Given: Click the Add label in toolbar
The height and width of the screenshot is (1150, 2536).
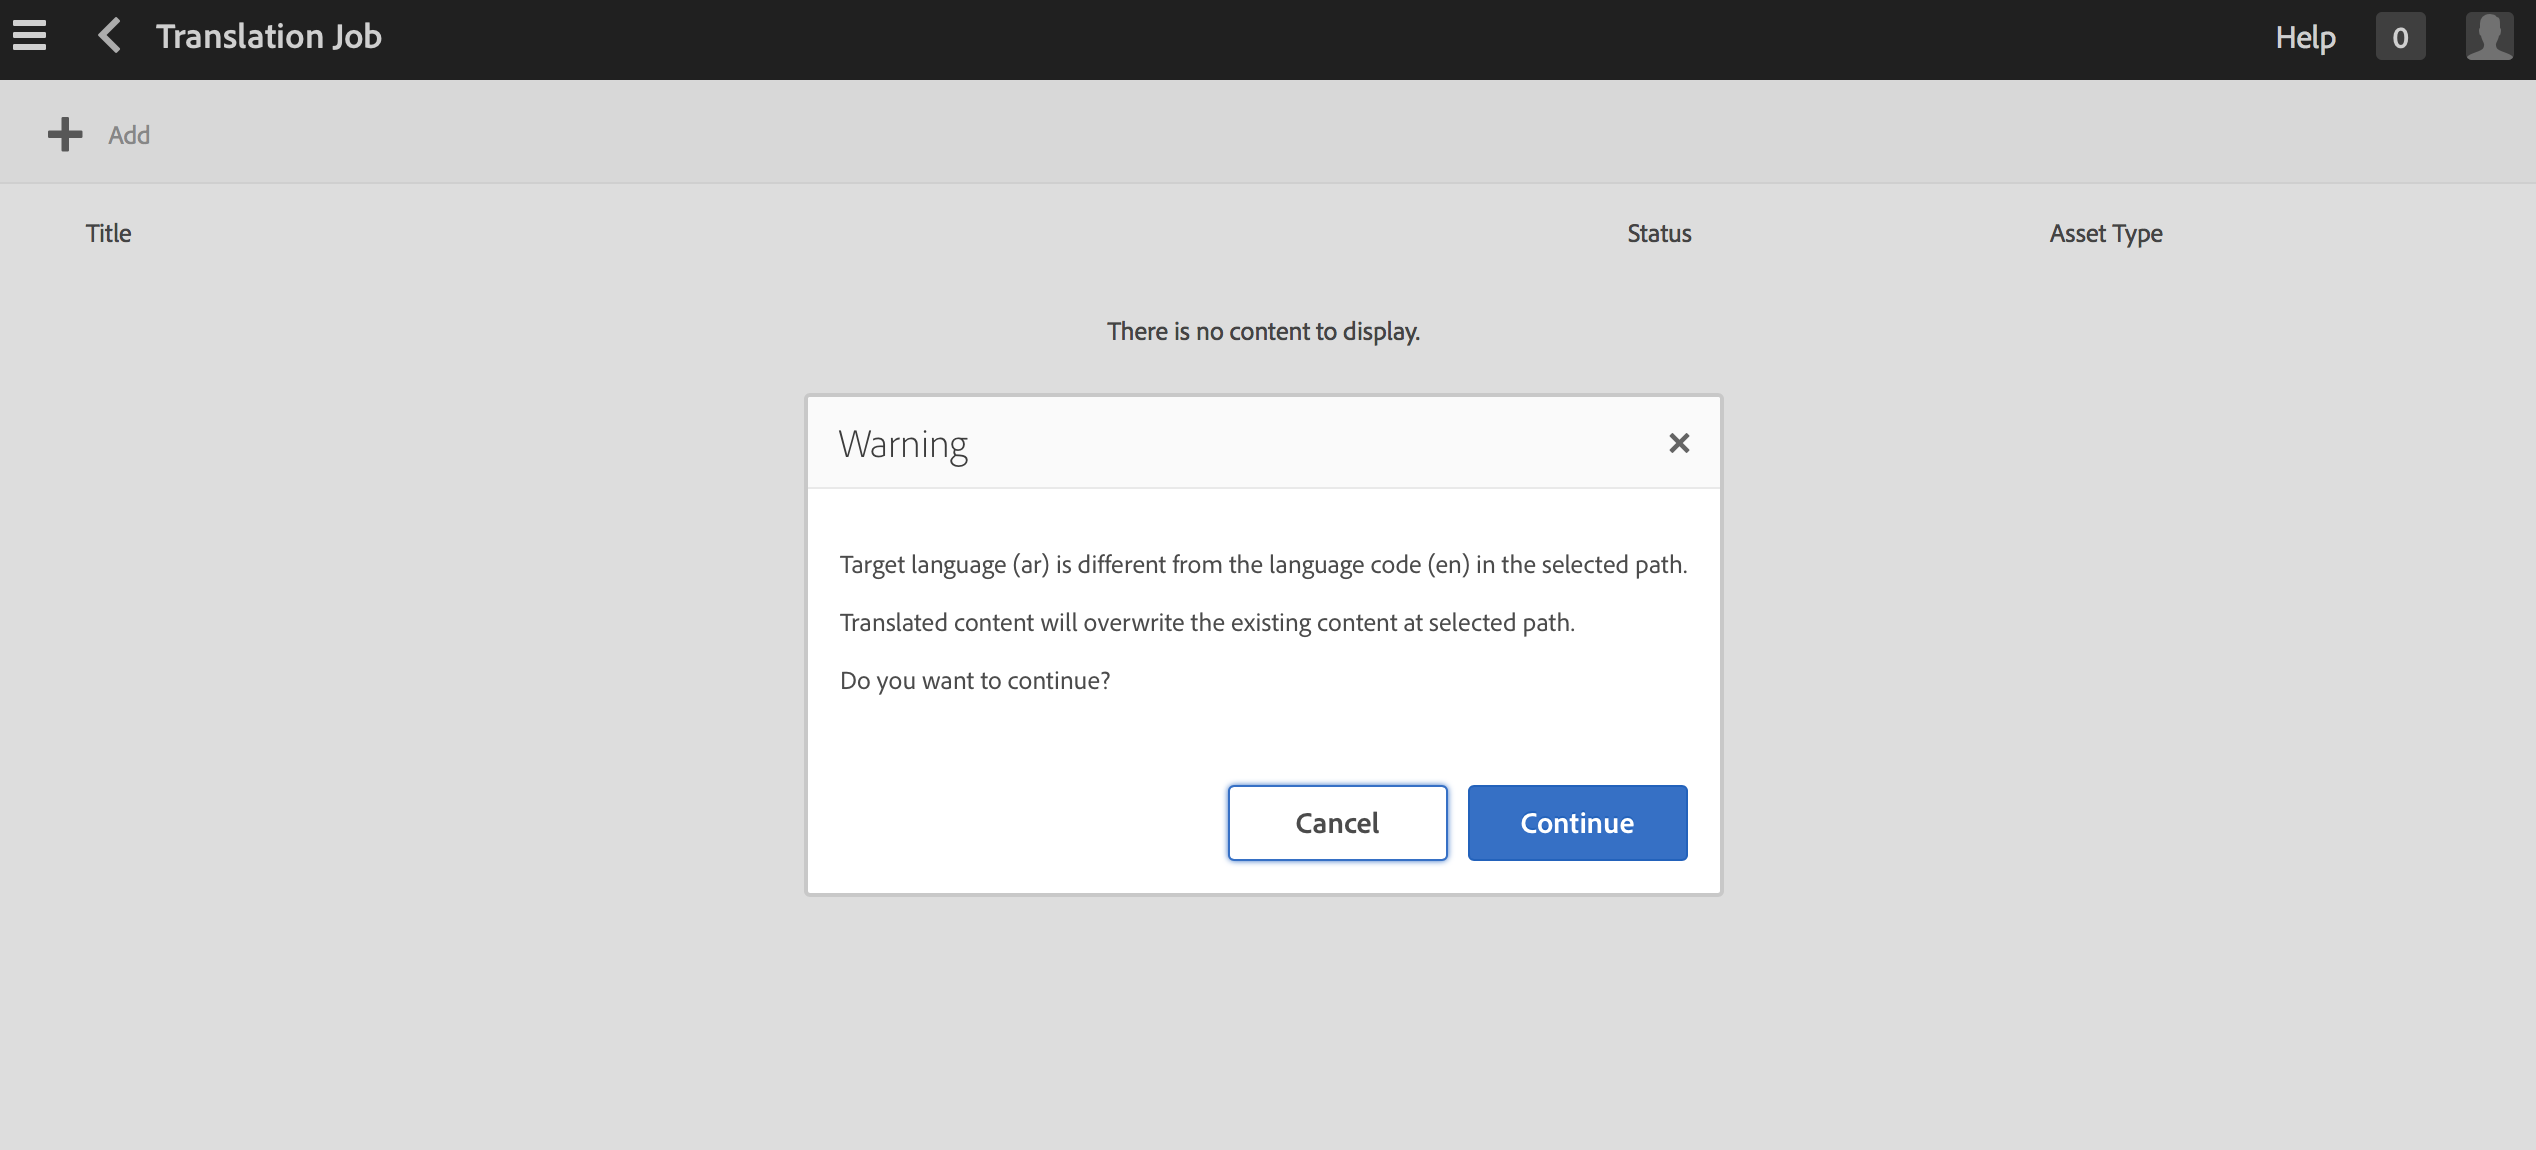Looking at the screenshot, I should tap(129, 135).
